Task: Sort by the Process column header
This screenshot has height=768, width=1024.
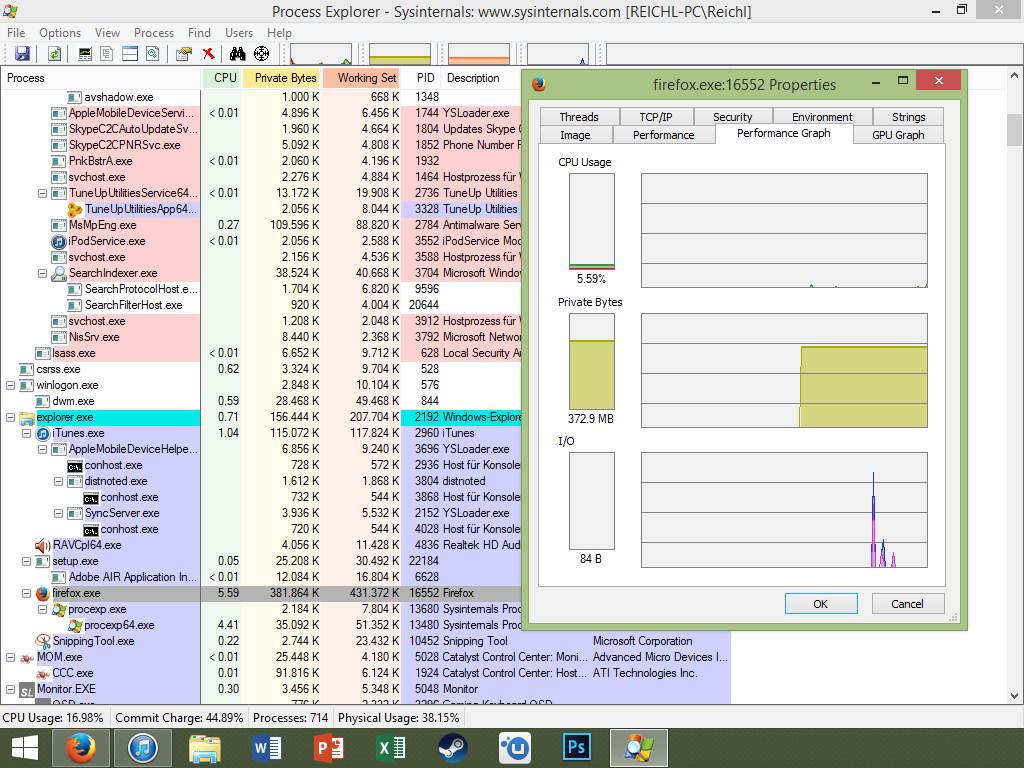Action: [101, 78]
